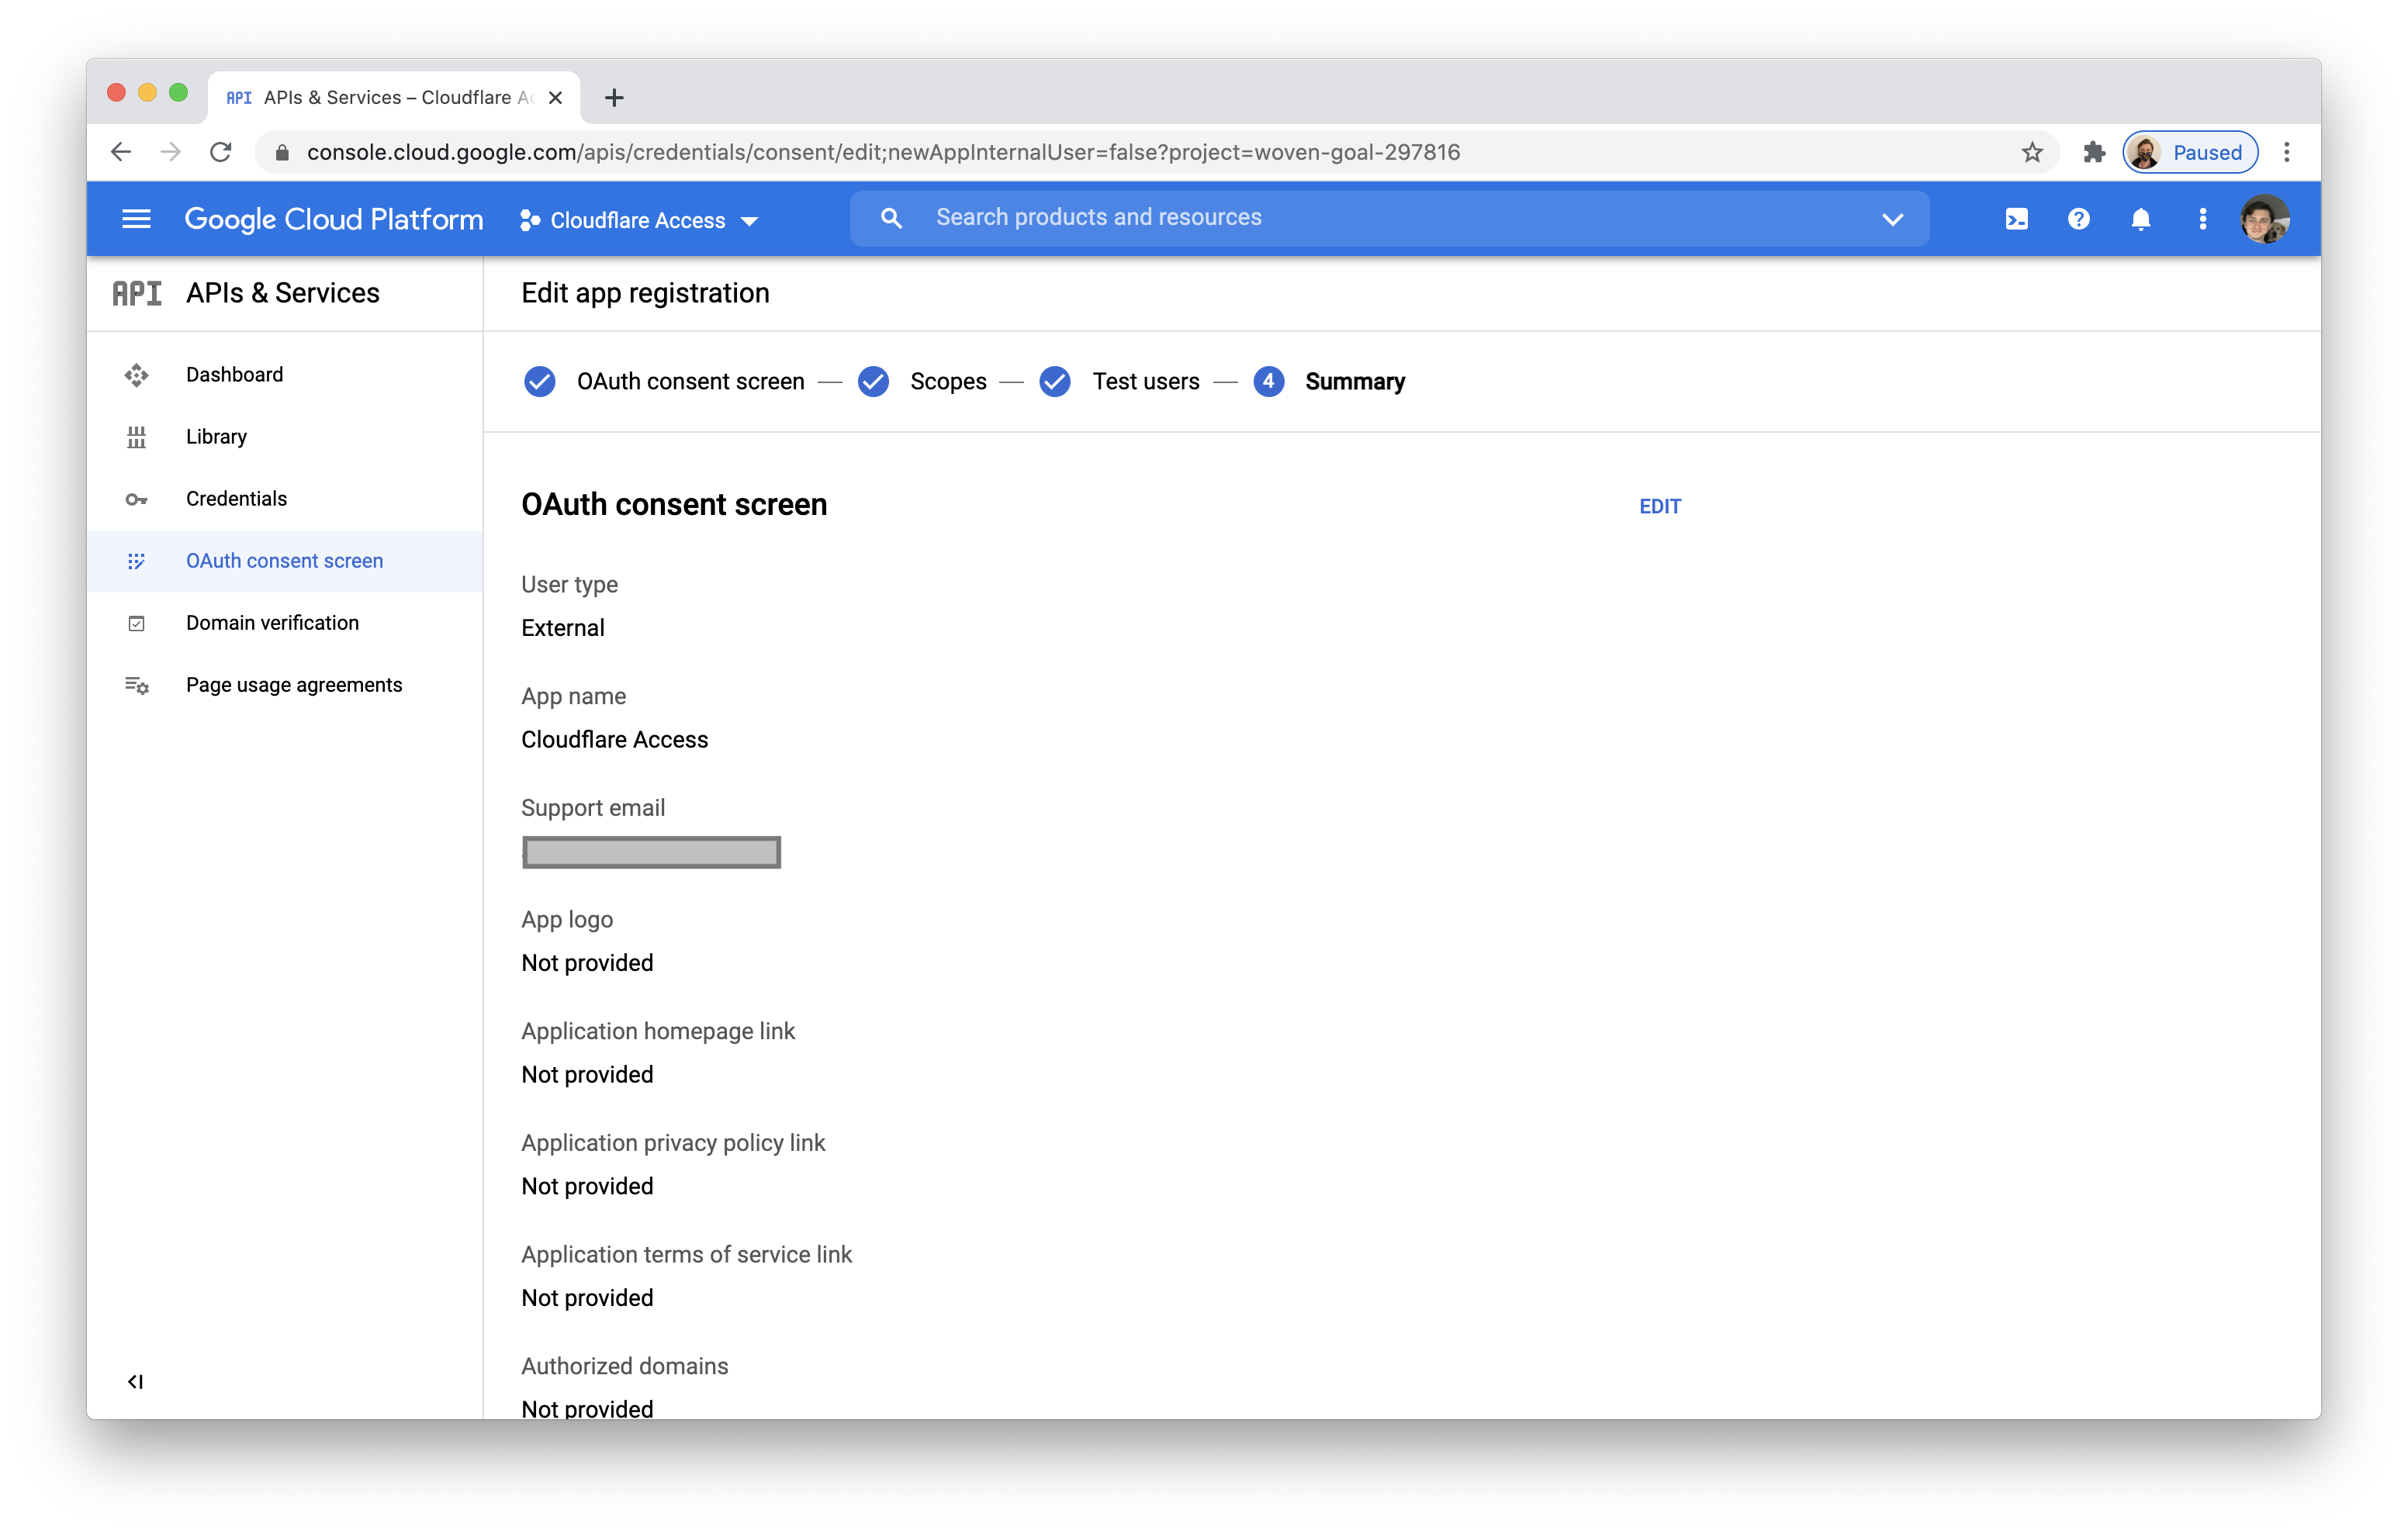Screen dimensions: 2408x1534
Task: Collapse the left navigation panel
Action: coord(135,1381)
